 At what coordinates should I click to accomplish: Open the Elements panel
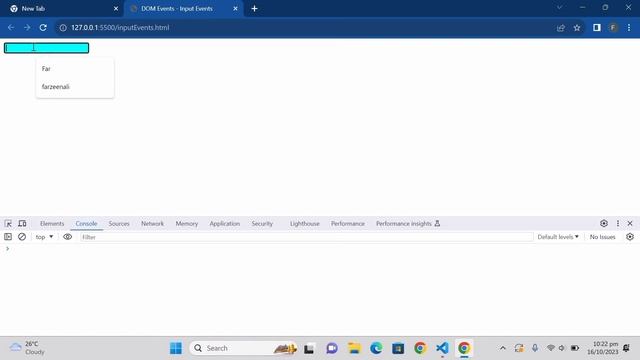click(x=52, y=224)
